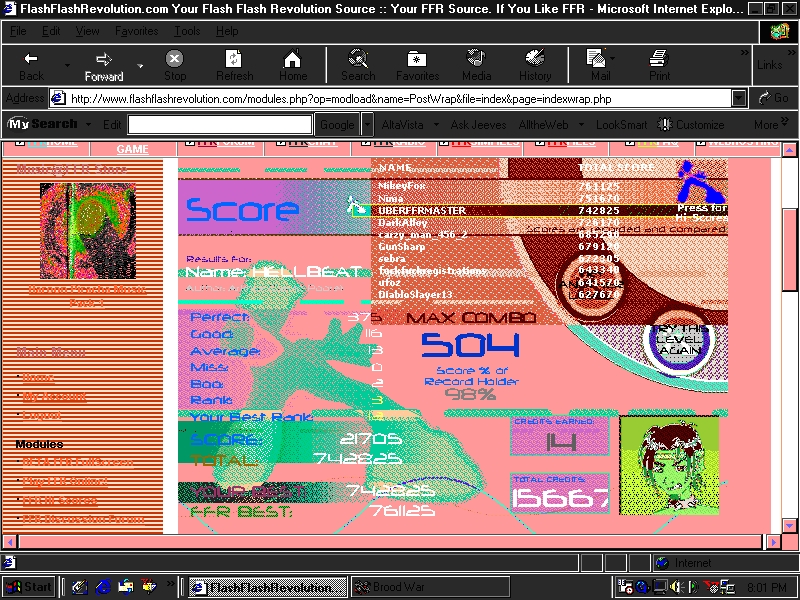Screen dimensions: 800x600
Task: Go to the Home page
Action: 292,65
